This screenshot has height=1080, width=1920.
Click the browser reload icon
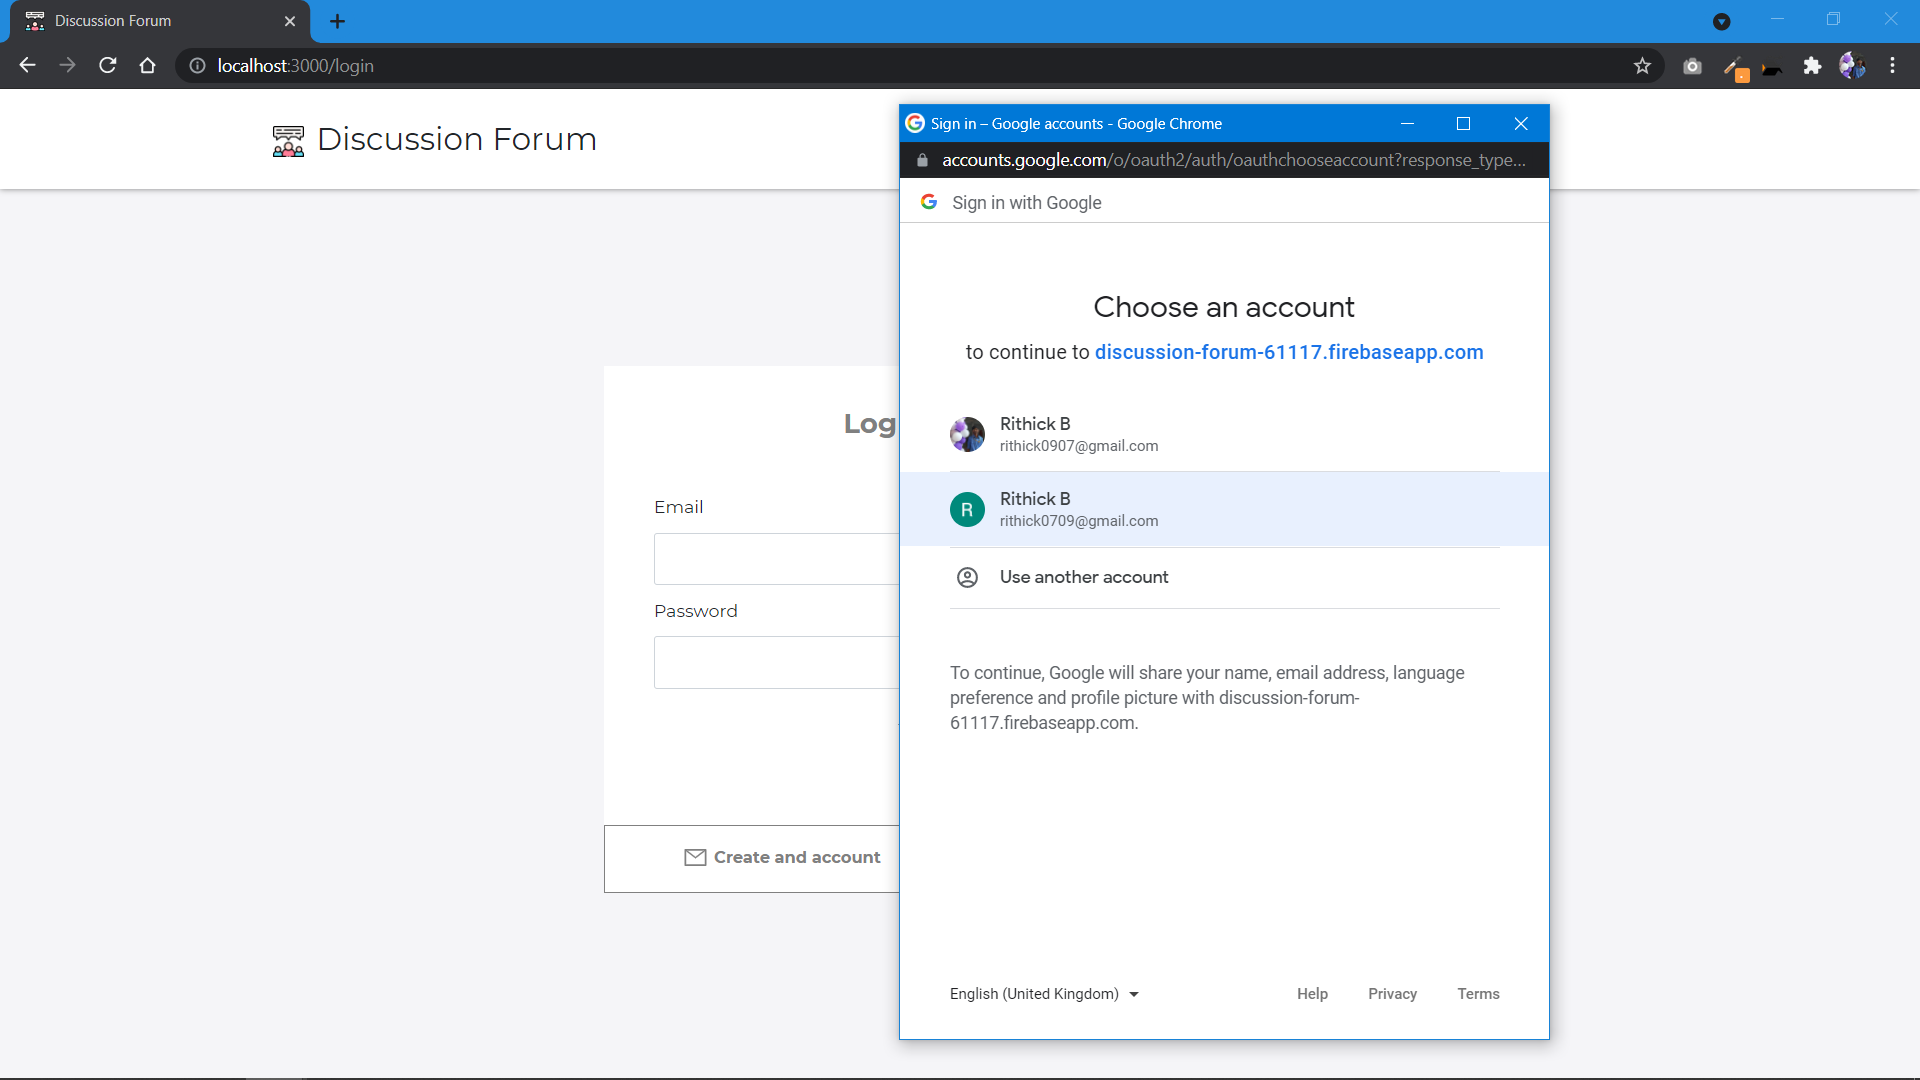pyautogui.click(x=108, y=66)
